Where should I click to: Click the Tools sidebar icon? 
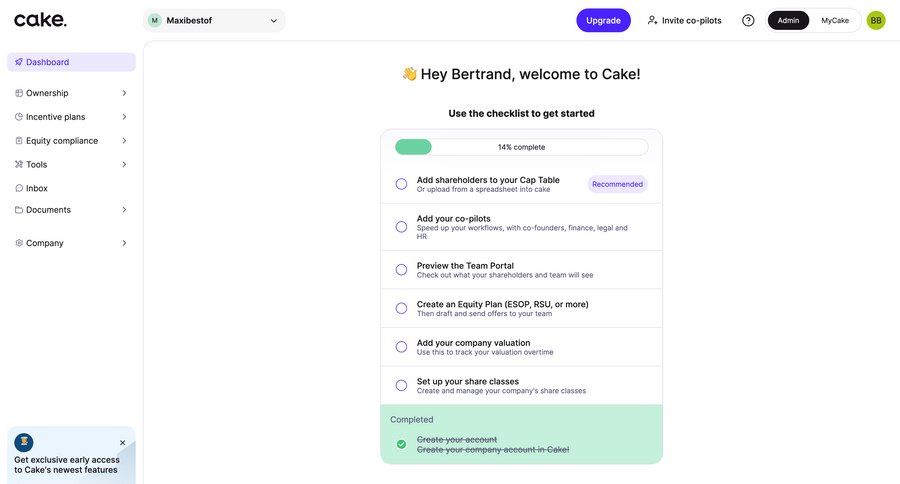click(19, 165)
